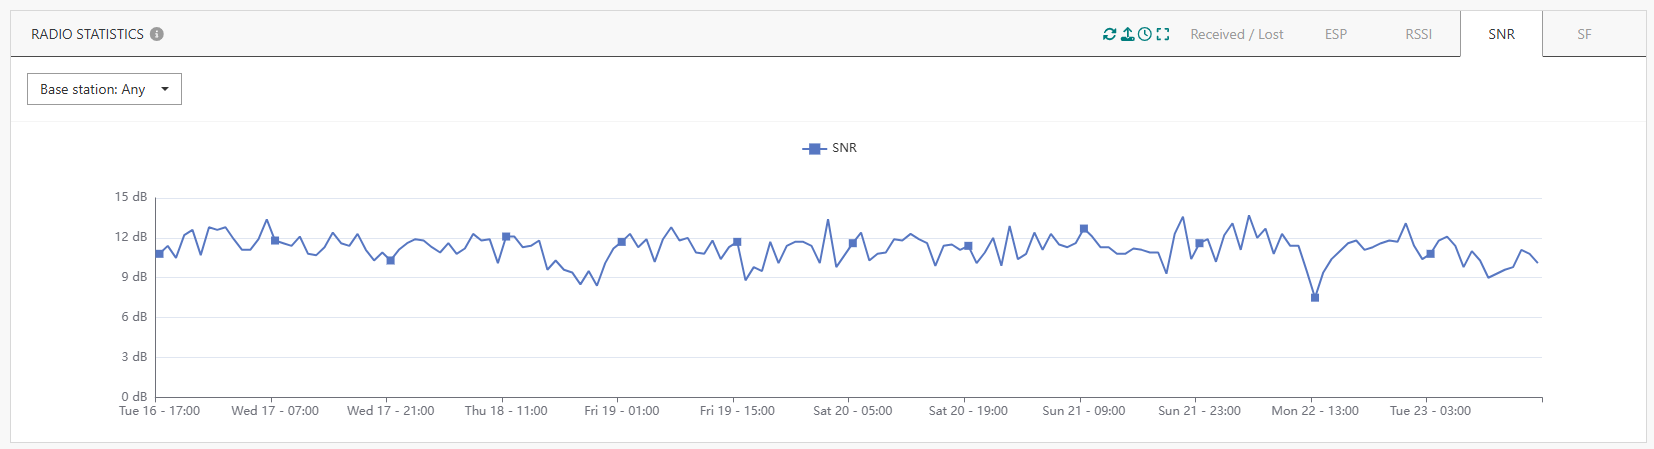1654x449 pixels.
Task: Click the Radio Statistics panel title
Action: pyautogui.click(x=87, y=34)
